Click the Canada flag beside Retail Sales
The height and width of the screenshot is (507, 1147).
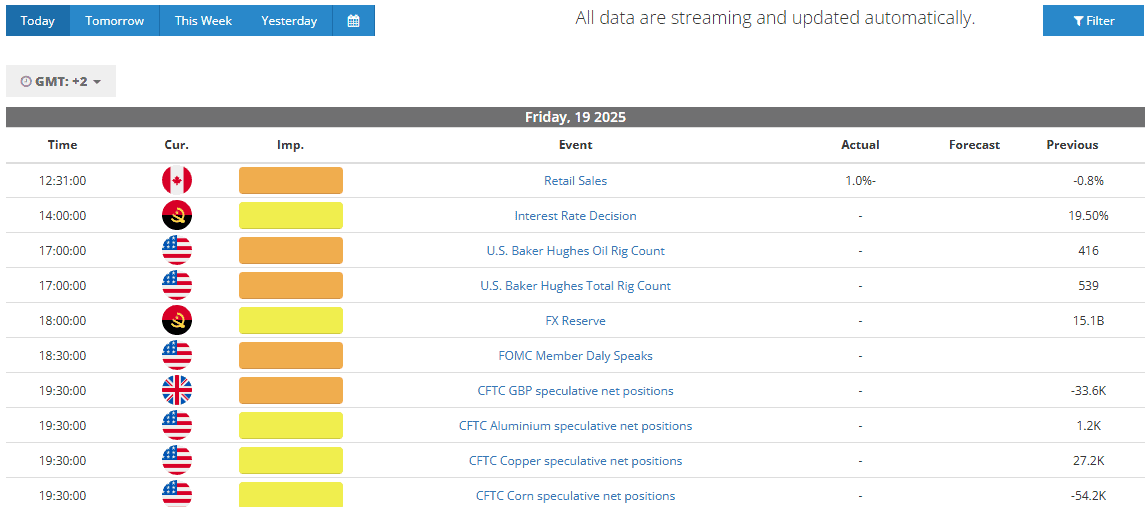(177, 181)
